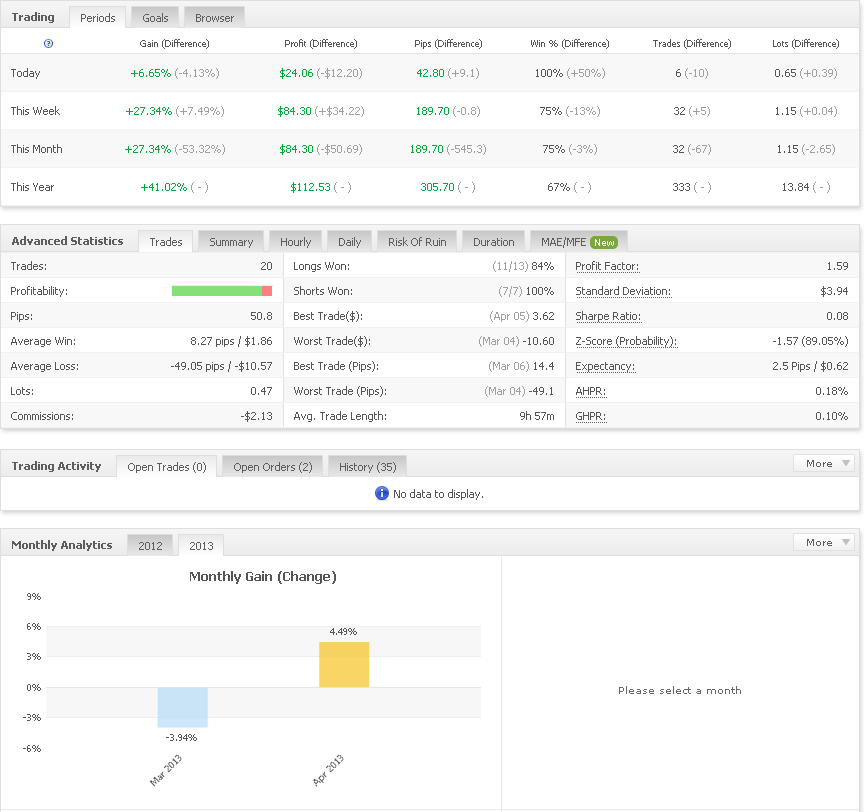Click the Average Loss value
The width and height of the screenshot is (866, 812).
[x=221, y=366]
